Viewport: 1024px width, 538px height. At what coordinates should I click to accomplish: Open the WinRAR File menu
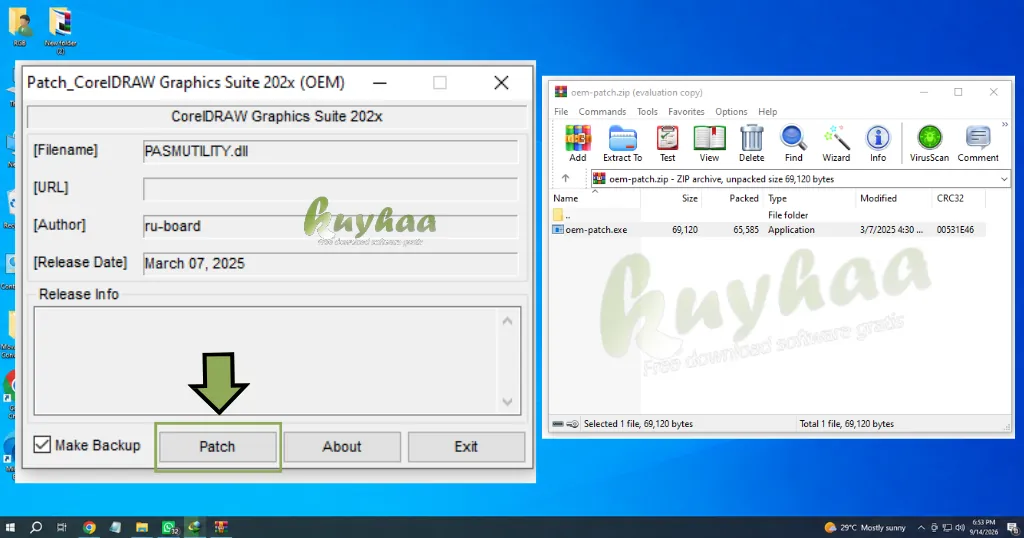coord(561,112)
